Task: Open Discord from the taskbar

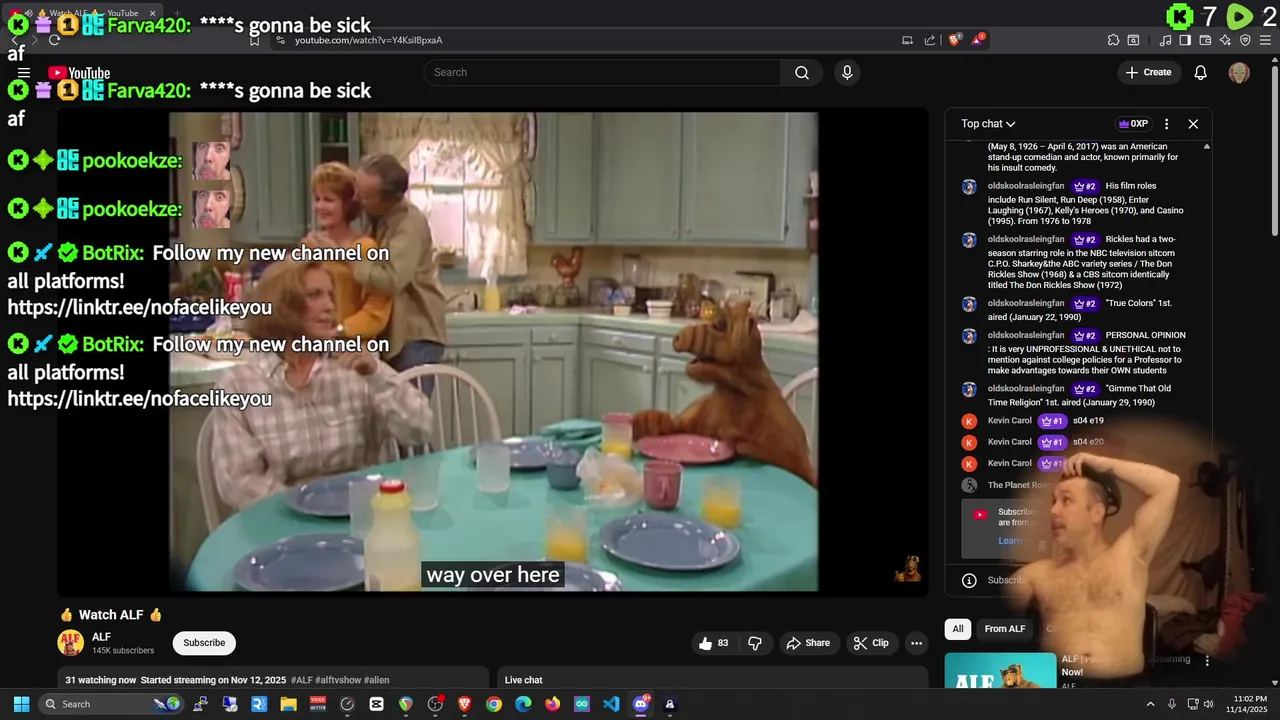Action: [x=641, y=704]
